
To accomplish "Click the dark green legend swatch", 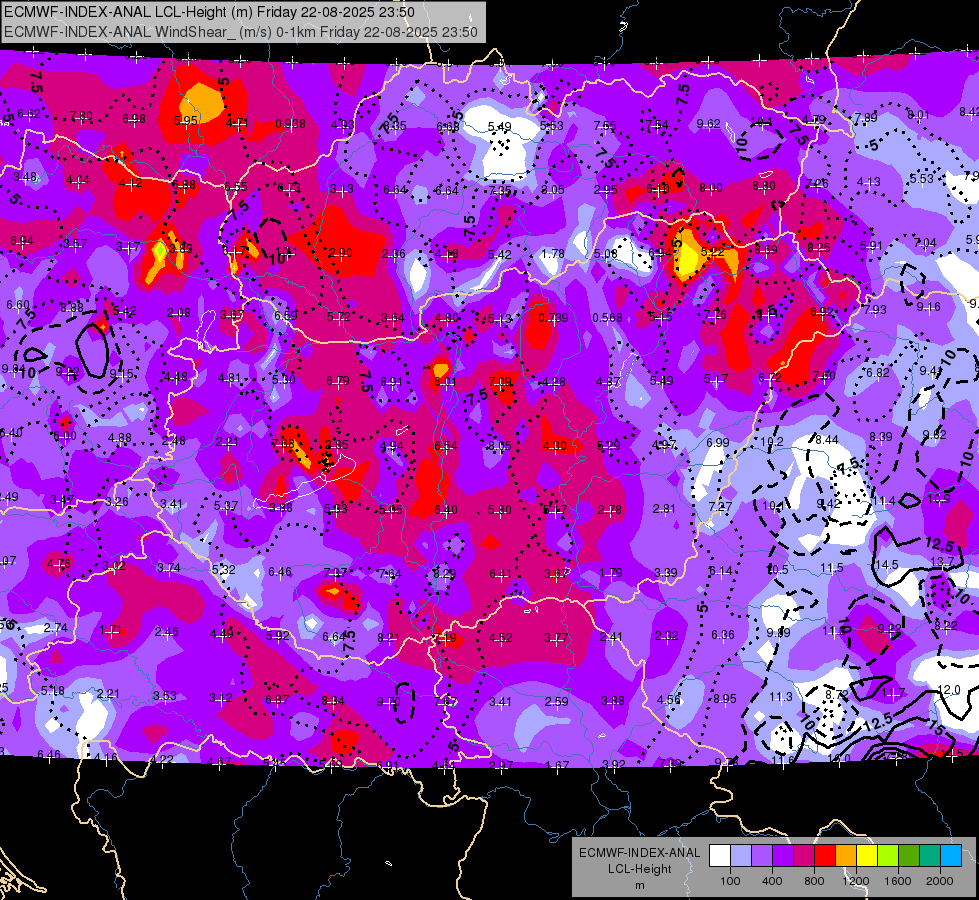I will coord(909,855).
